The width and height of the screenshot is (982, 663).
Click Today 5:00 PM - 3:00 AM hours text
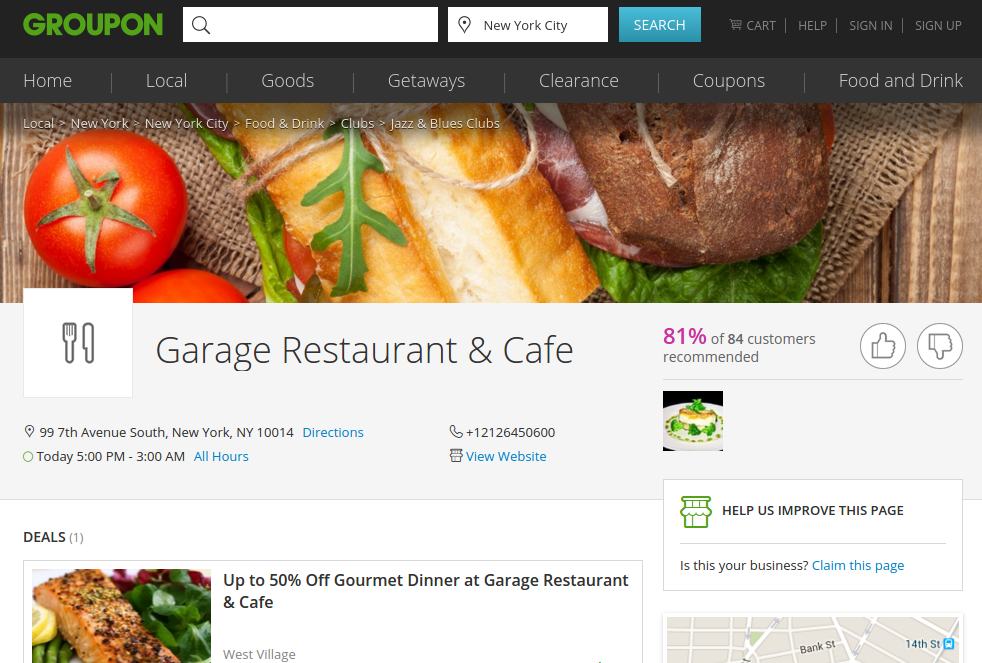tap(111, 456)
